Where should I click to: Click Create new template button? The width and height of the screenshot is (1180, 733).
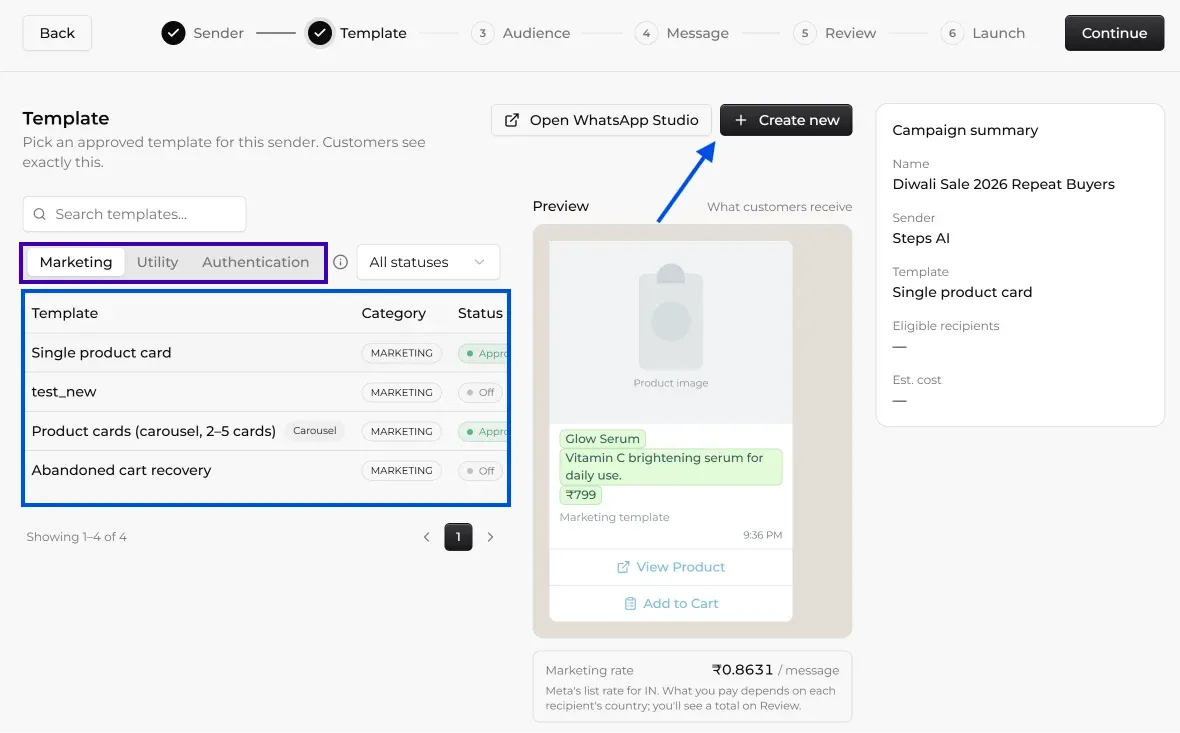pyautogui.click(x=786, y=120)
